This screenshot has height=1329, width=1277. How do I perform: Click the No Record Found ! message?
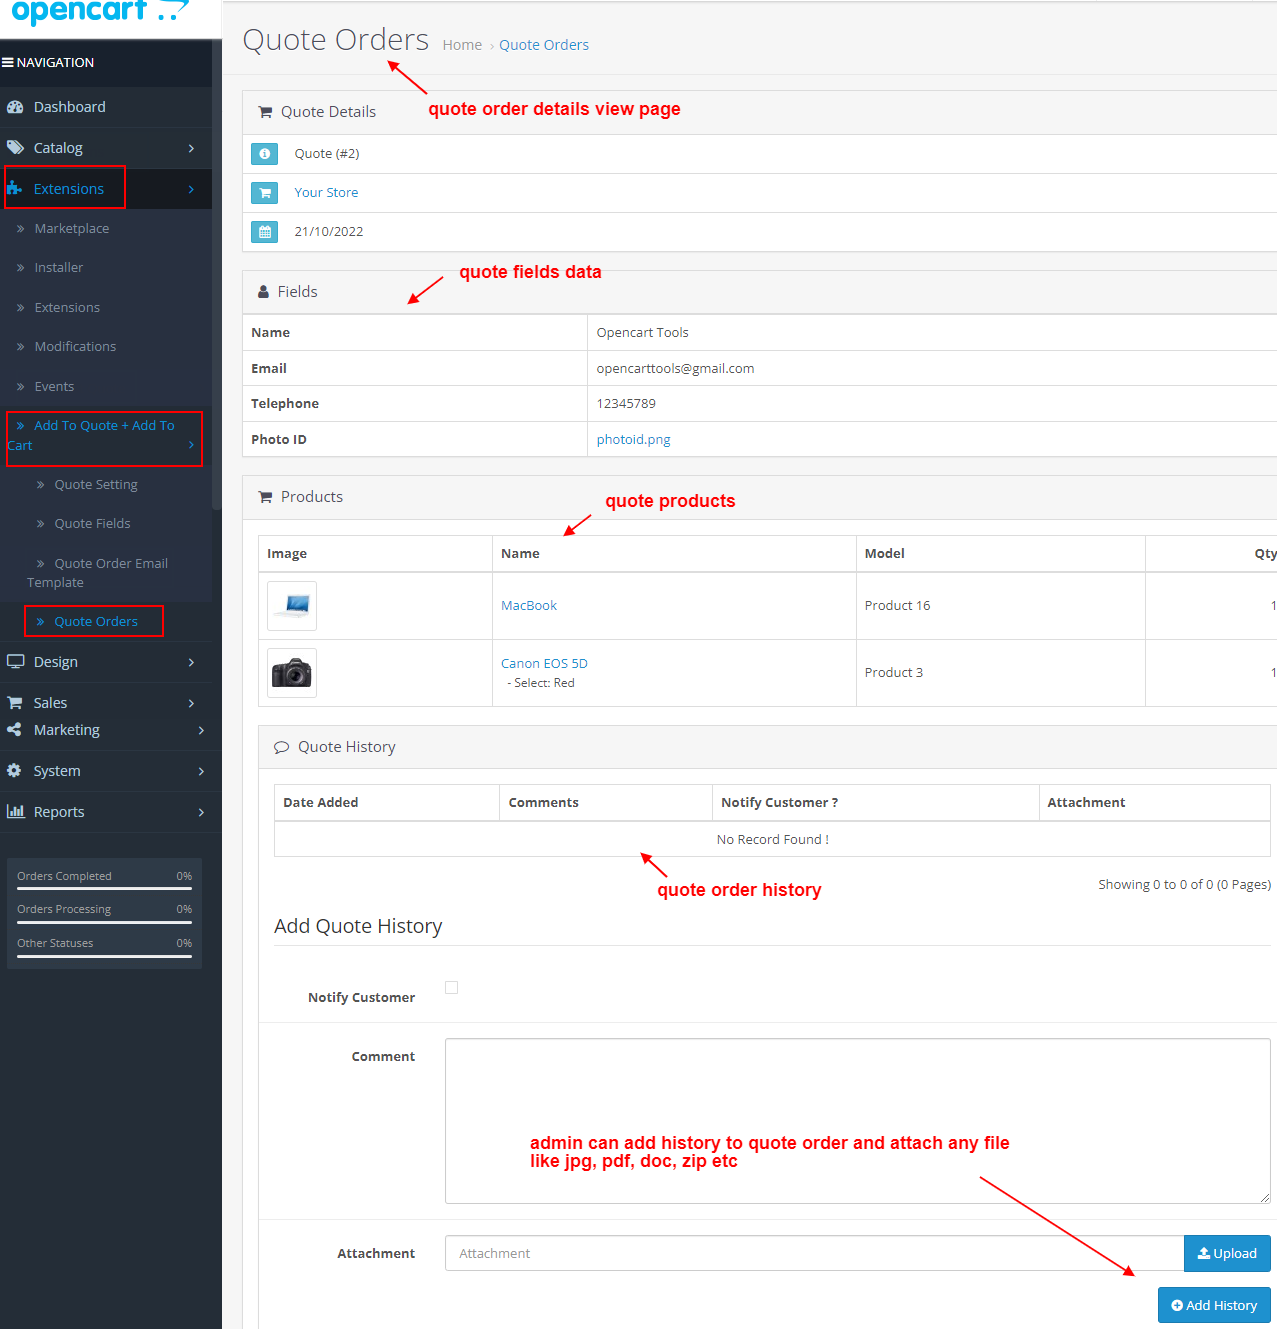772,840
